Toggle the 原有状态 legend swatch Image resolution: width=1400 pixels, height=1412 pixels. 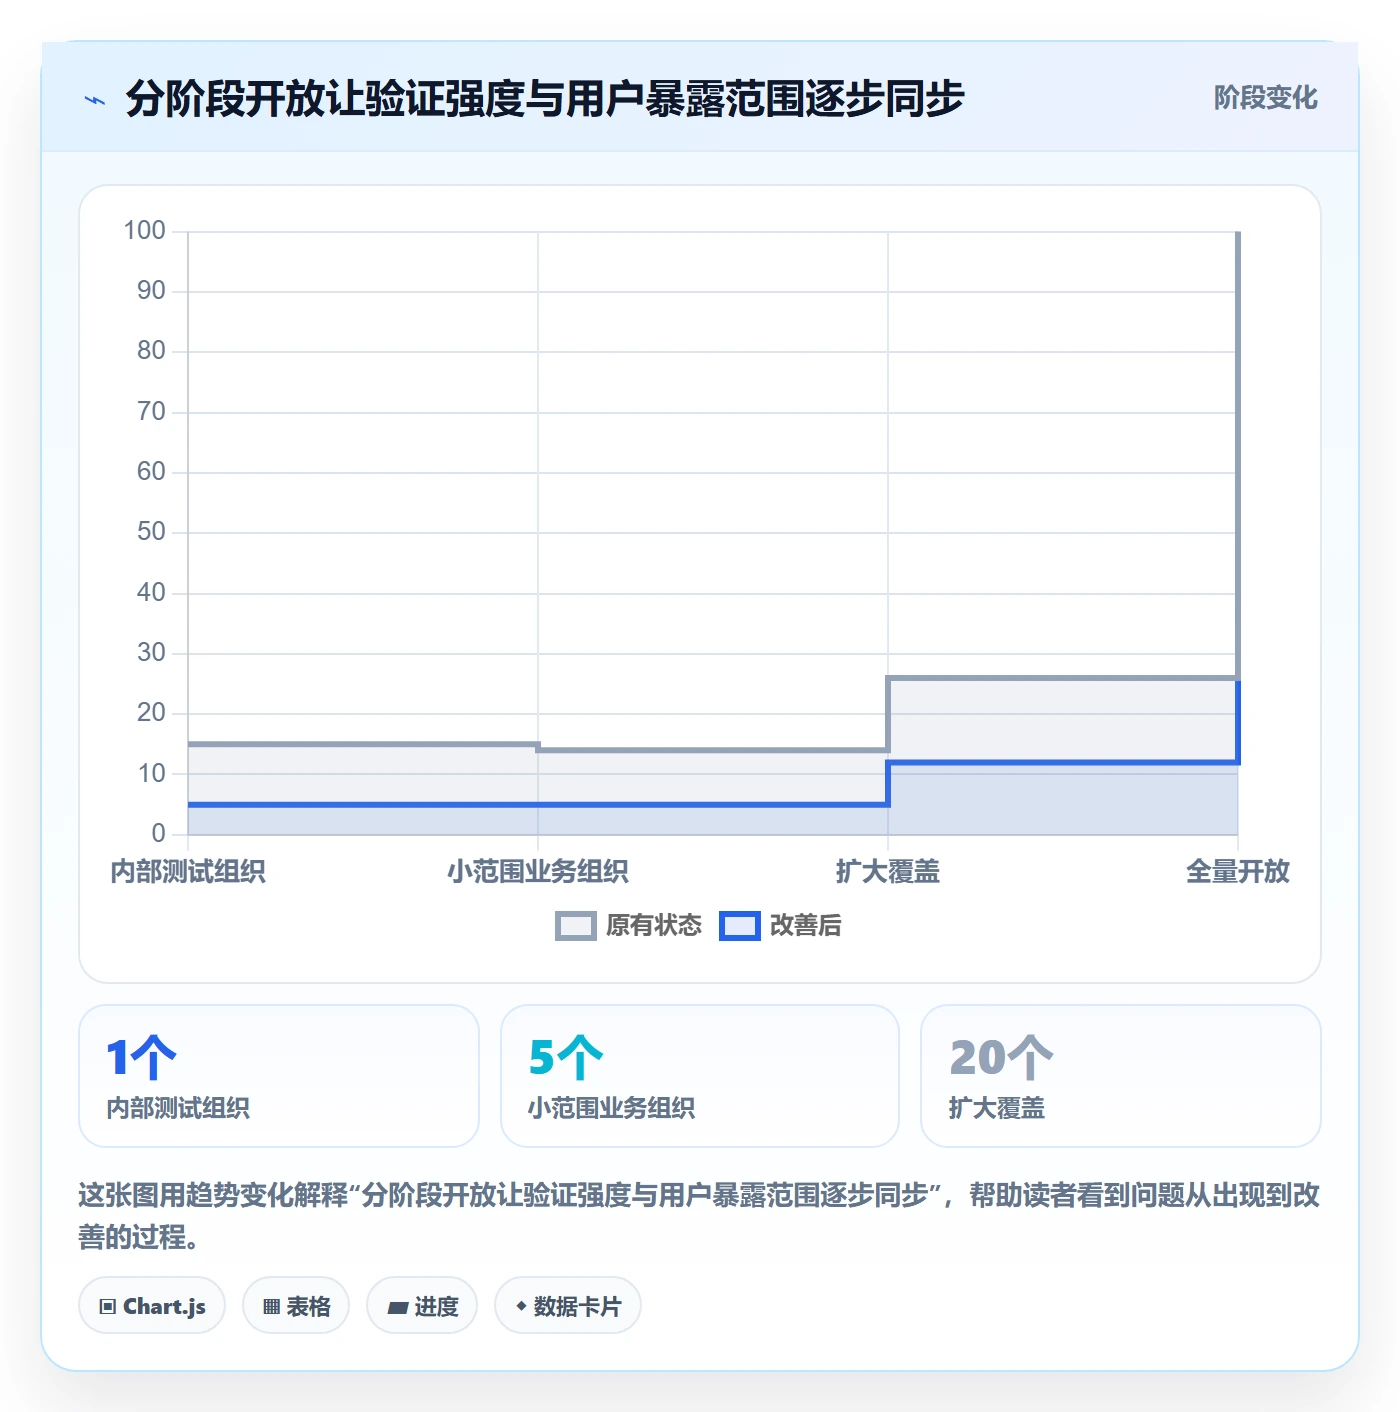pos(575,926)
